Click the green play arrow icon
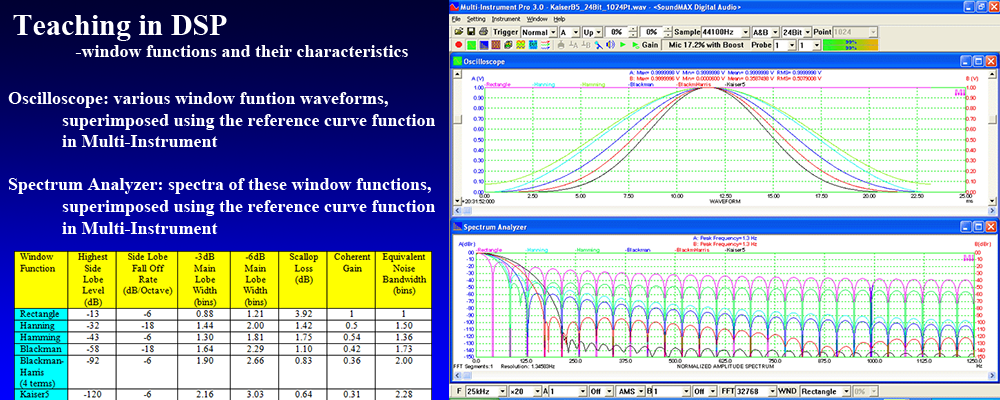 pyautogui.click(x=622, y=45)
